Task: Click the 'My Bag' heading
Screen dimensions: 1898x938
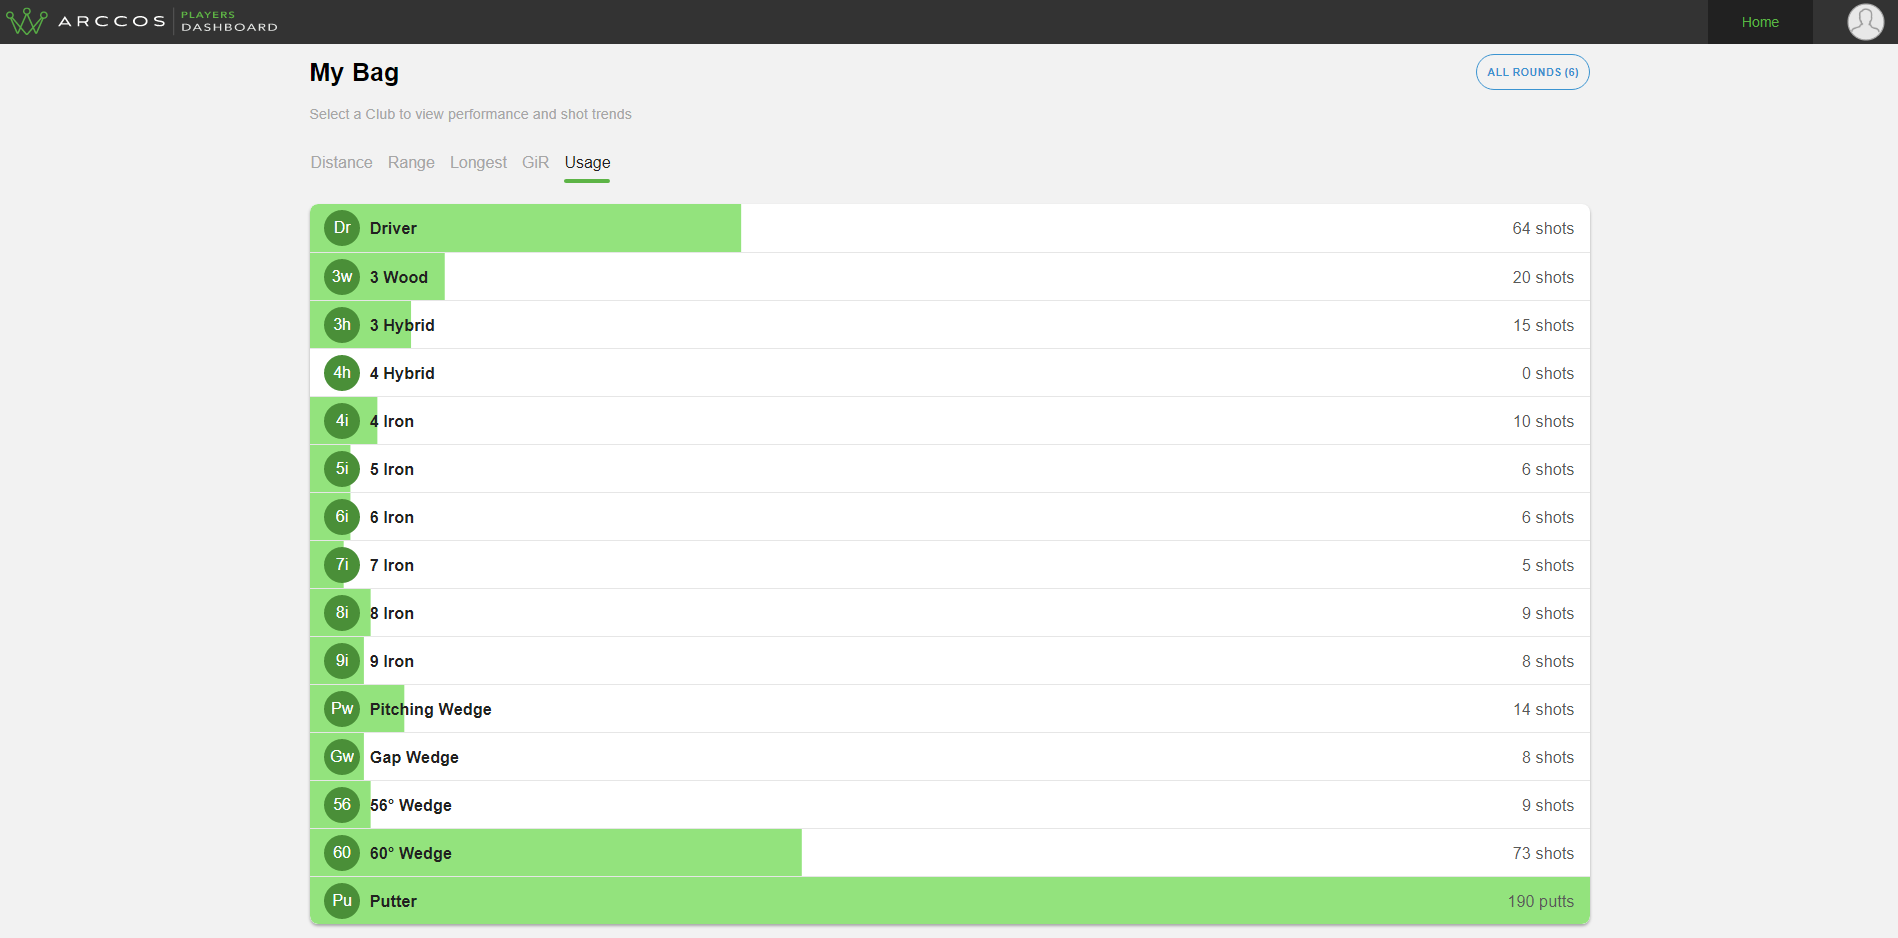Action: click(x=354, y=73)
